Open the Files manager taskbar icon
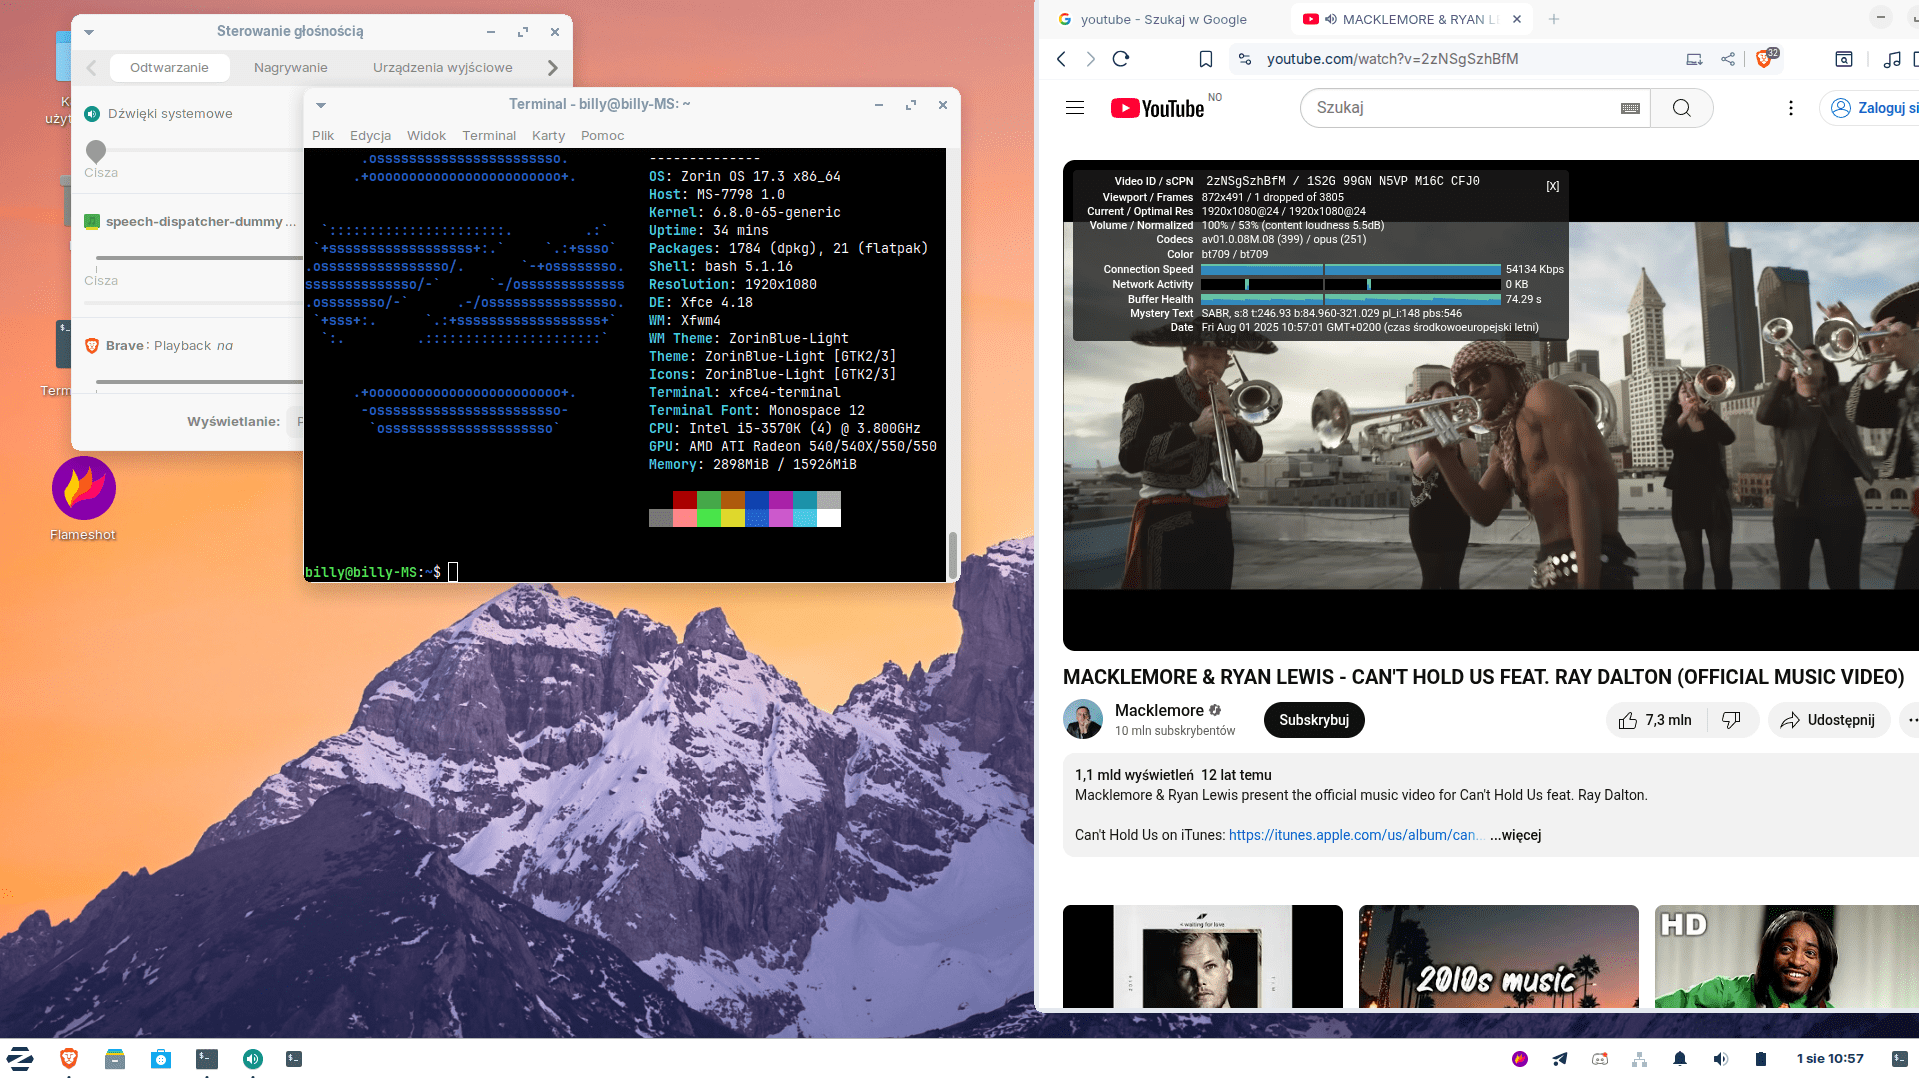Screen dimensions: 1919x1078 (x=115, y=1059)
